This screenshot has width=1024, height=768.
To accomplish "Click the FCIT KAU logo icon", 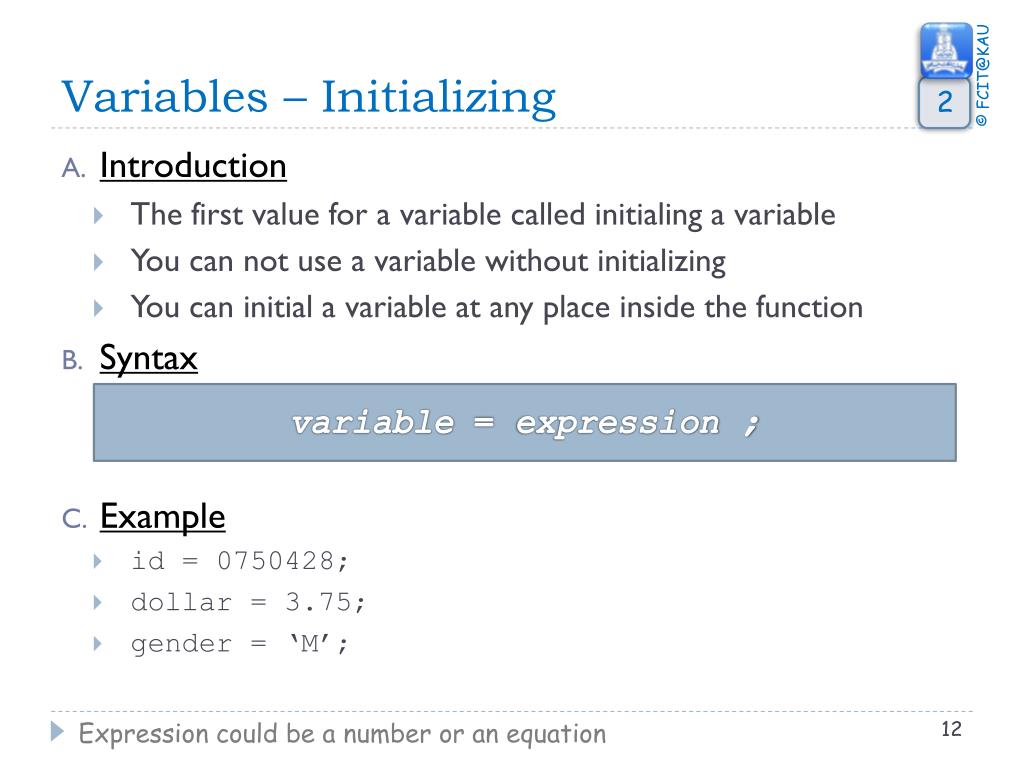I will 945,50.
